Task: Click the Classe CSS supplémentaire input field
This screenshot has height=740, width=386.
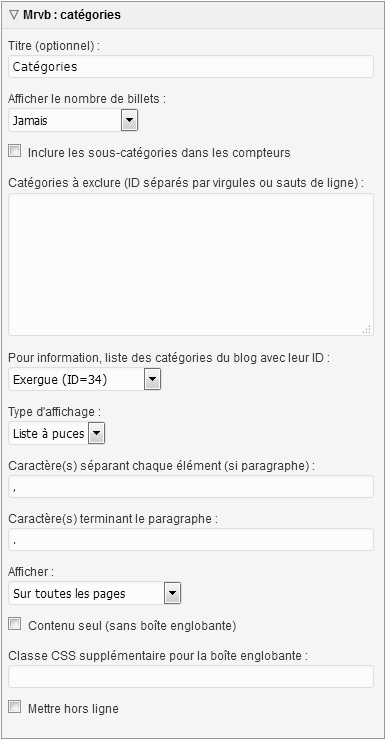Action: click(x=191, y=676)
